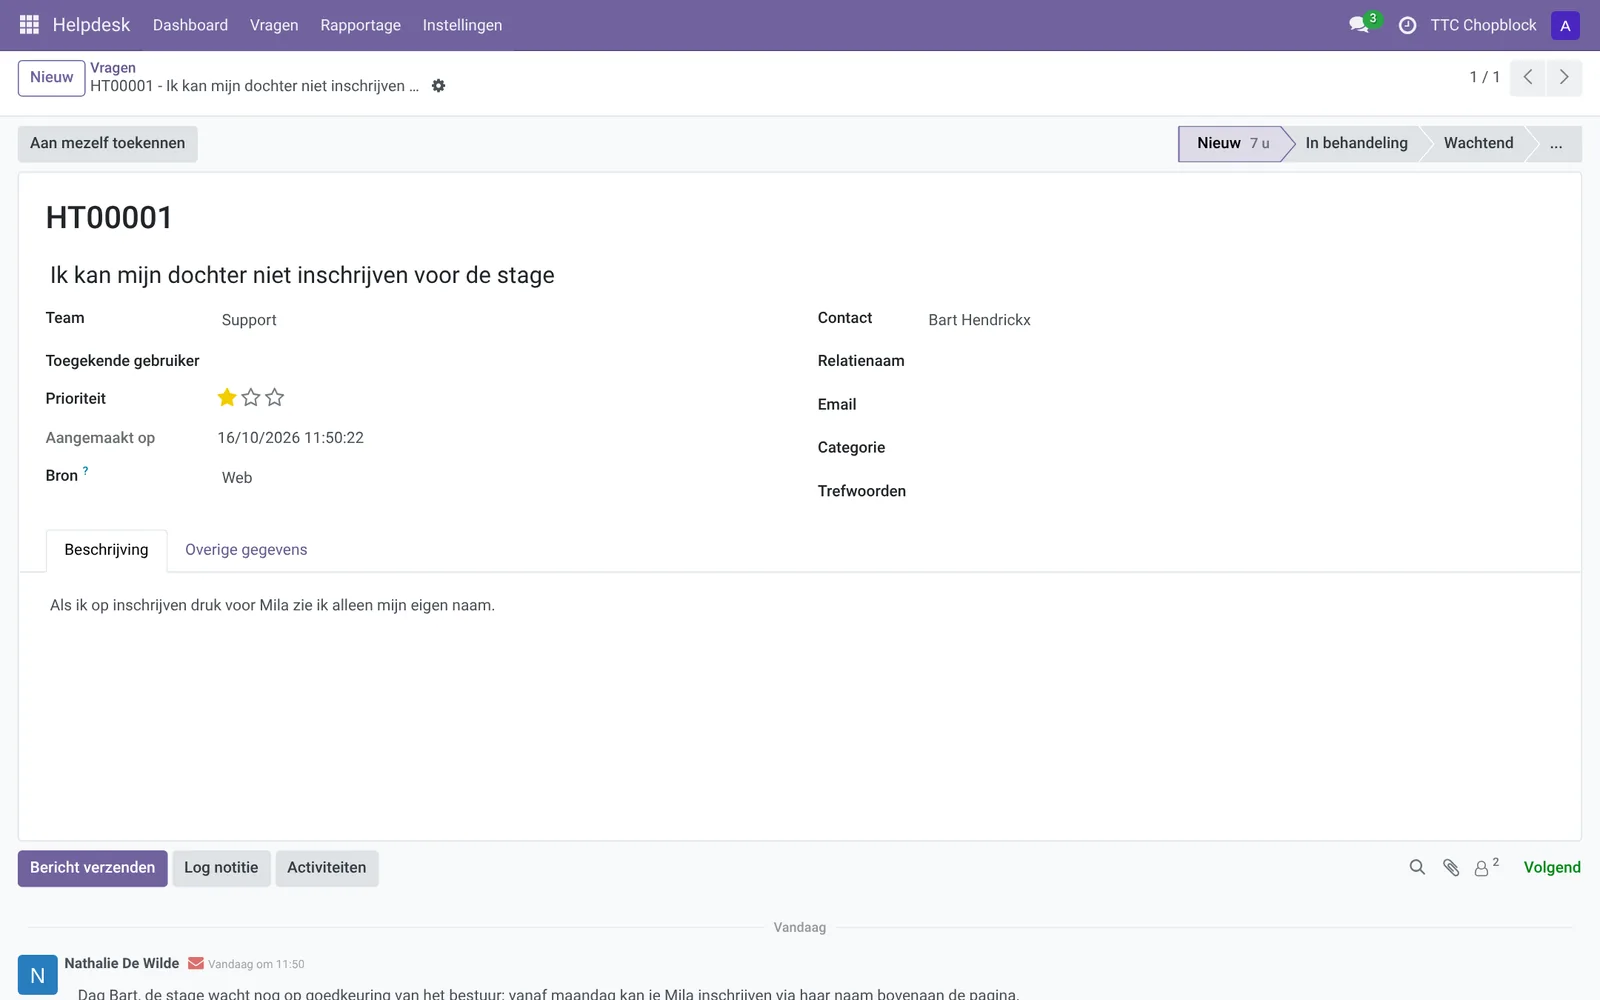Show followers list icon

(1486, 867)
